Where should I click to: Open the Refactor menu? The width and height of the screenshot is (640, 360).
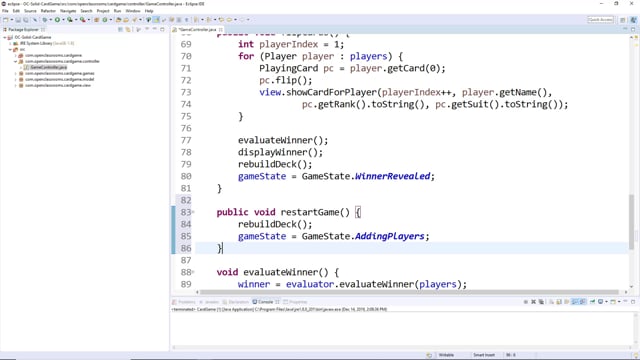(48, 11)
